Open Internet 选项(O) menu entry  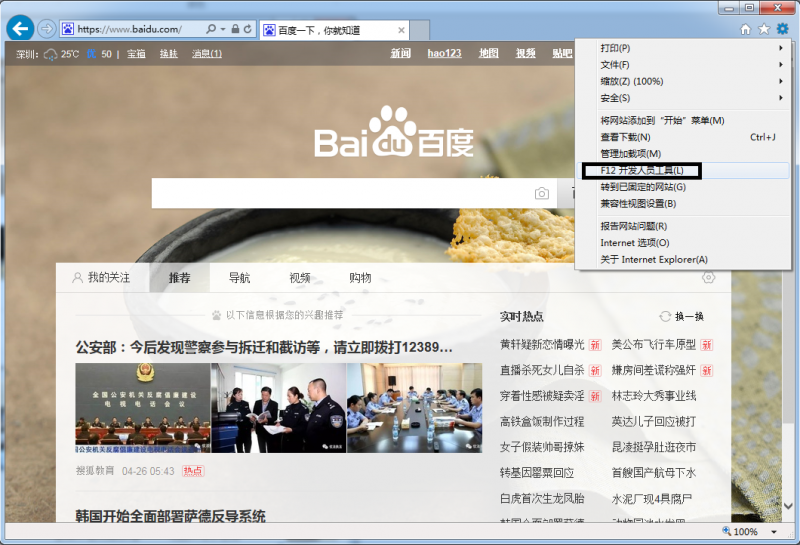coord(683,243)
